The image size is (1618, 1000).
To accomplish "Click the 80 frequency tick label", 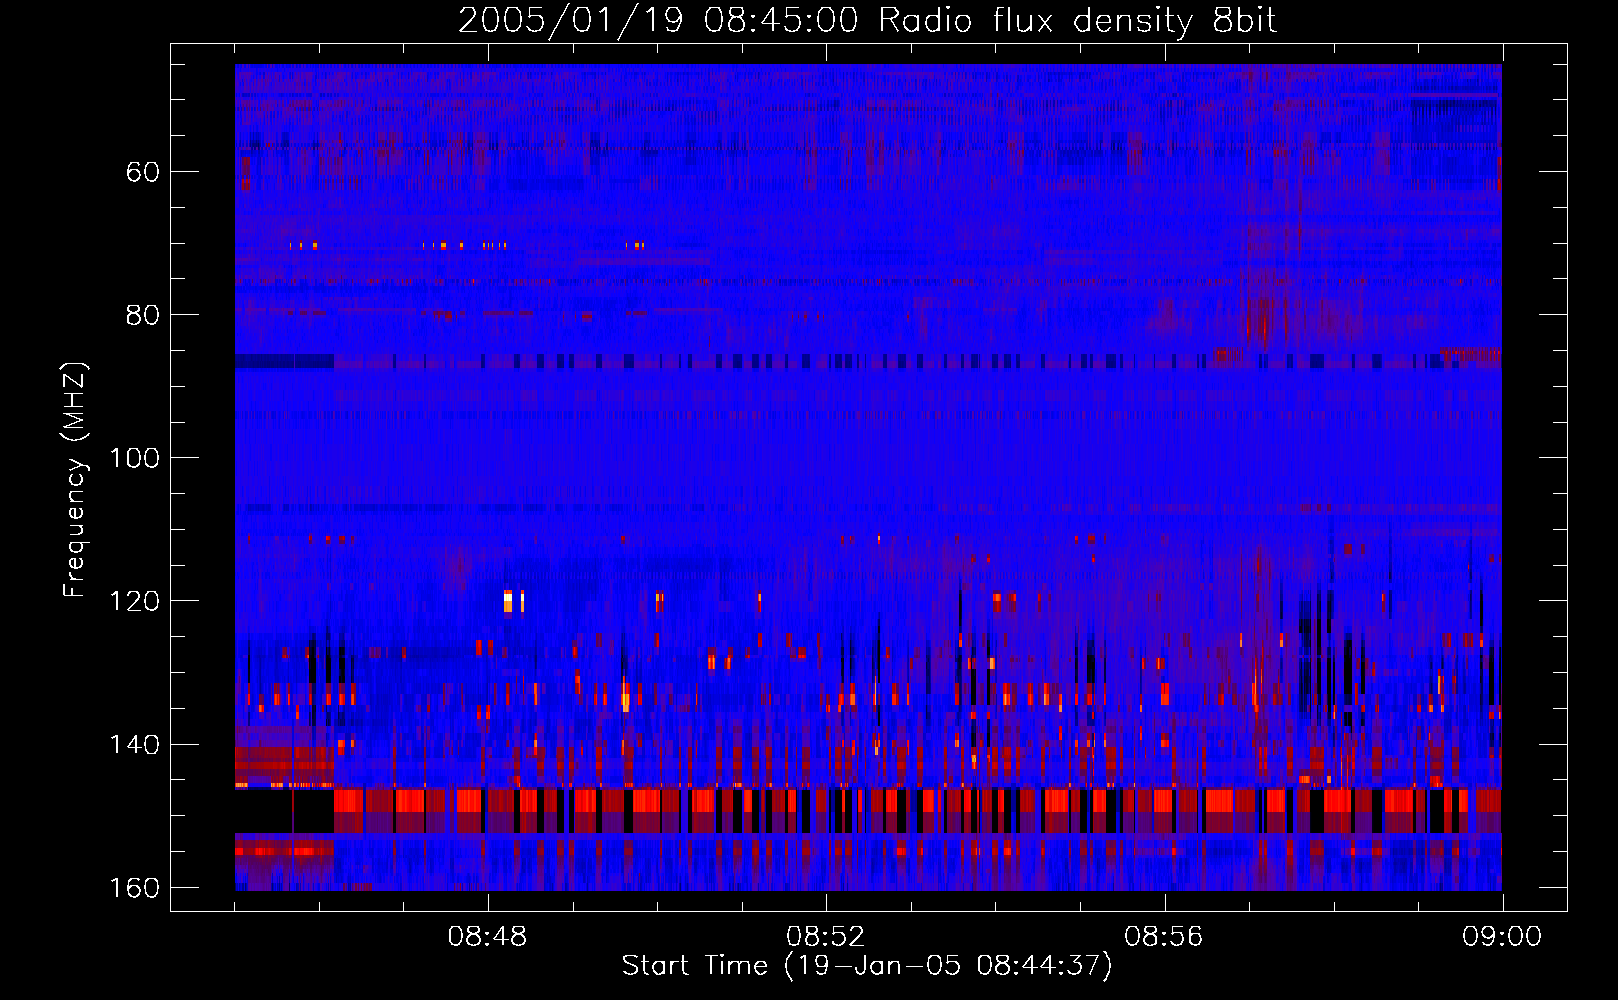I will [x=143, y=315].
